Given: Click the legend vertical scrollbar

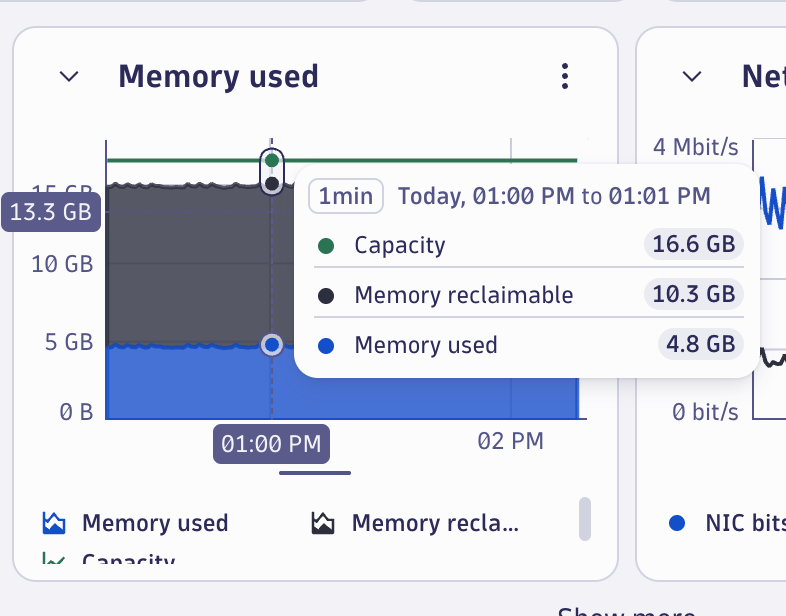Looking at the screenshot, I should click(x=585, y=518).
